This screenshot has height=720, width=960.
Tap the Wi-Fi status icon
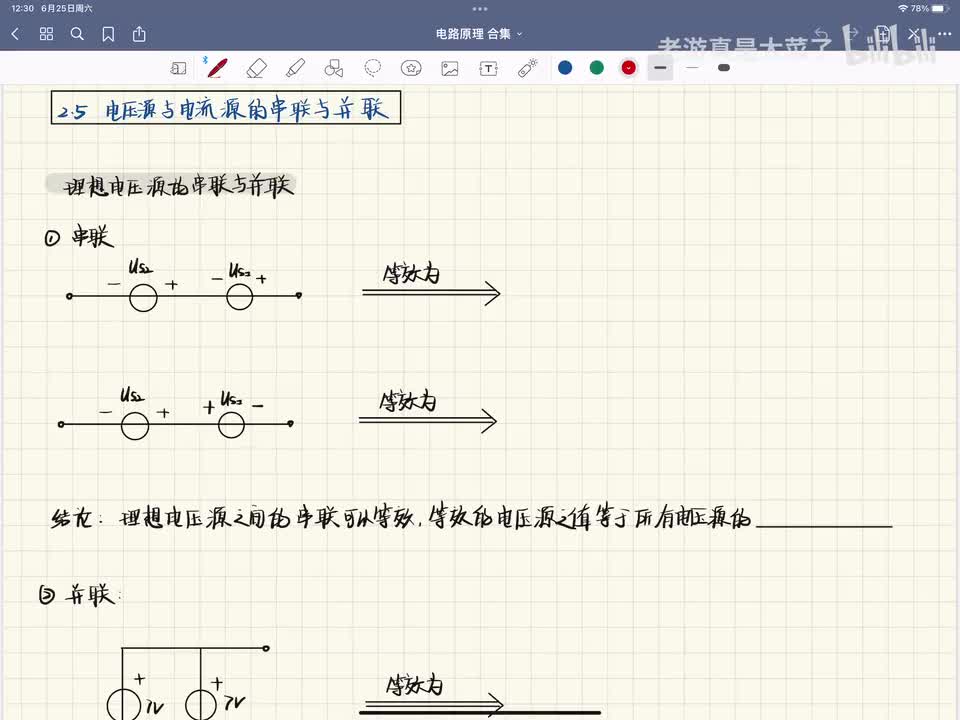902,9
